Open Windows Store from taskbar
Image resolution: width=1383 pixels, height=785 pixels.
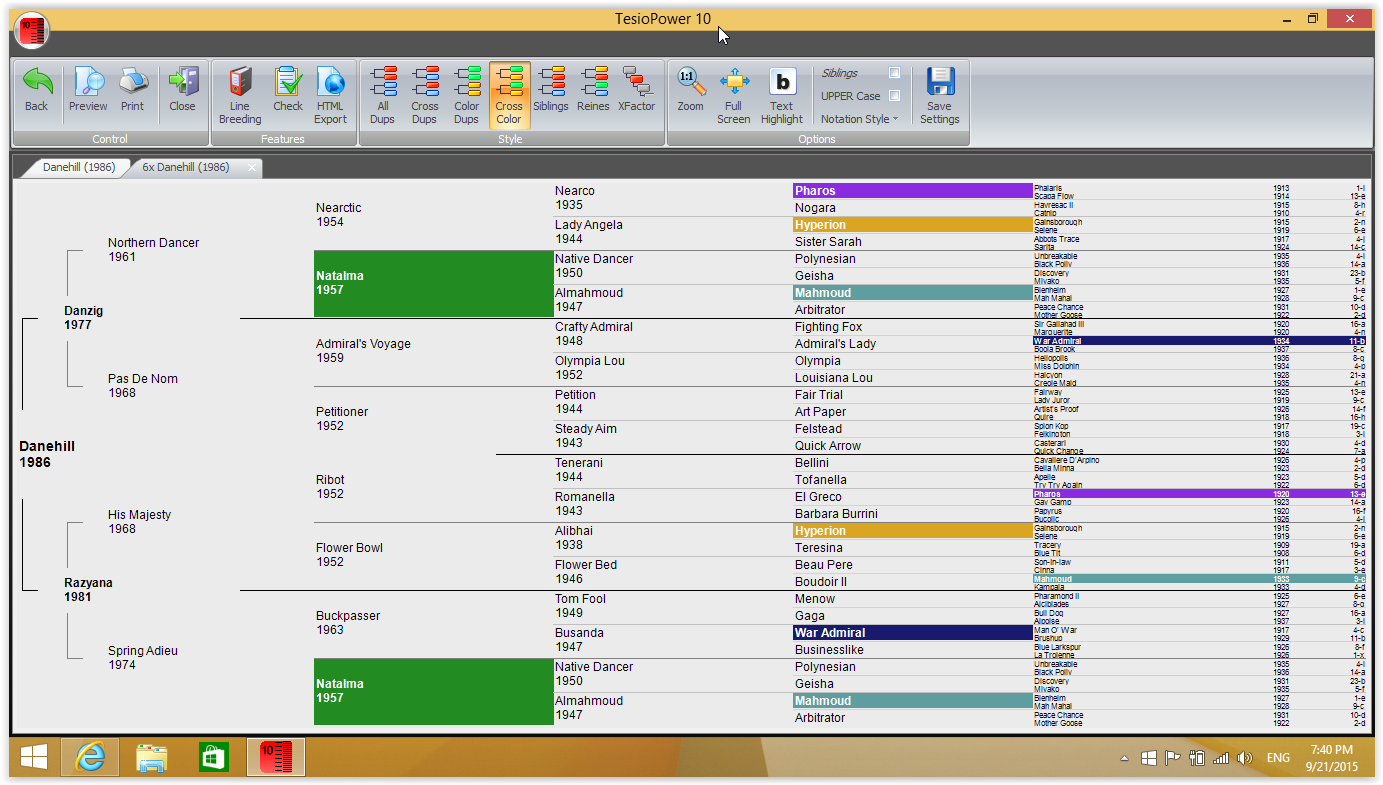[x=213, y=758]
